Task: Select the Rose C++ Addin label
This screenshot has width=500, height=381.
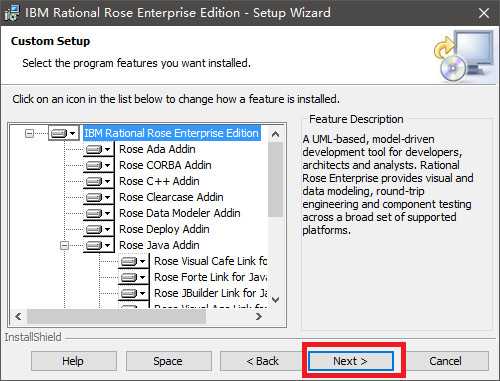Action: [x=159, y=181]
